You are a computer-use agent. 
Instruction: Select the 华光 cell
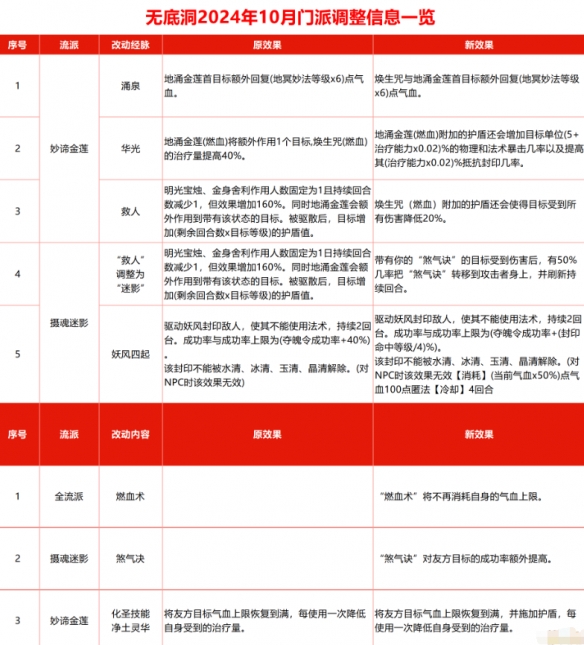[x=130, y=148]
